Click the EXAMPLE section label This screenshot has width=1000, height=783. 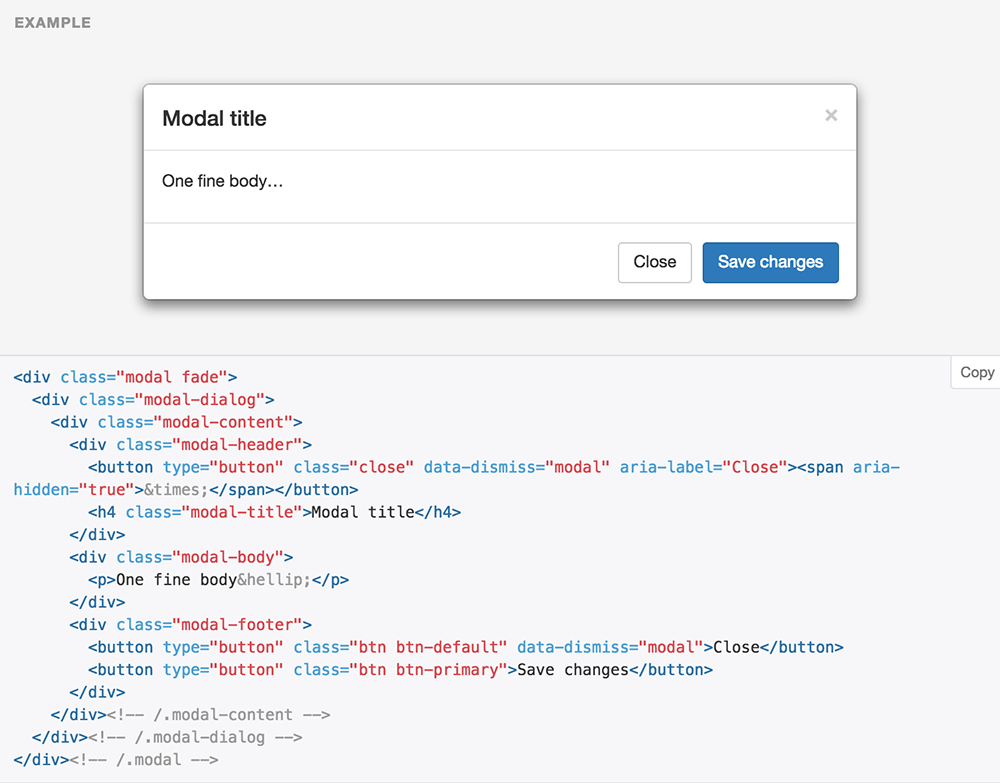click(52, 22)
